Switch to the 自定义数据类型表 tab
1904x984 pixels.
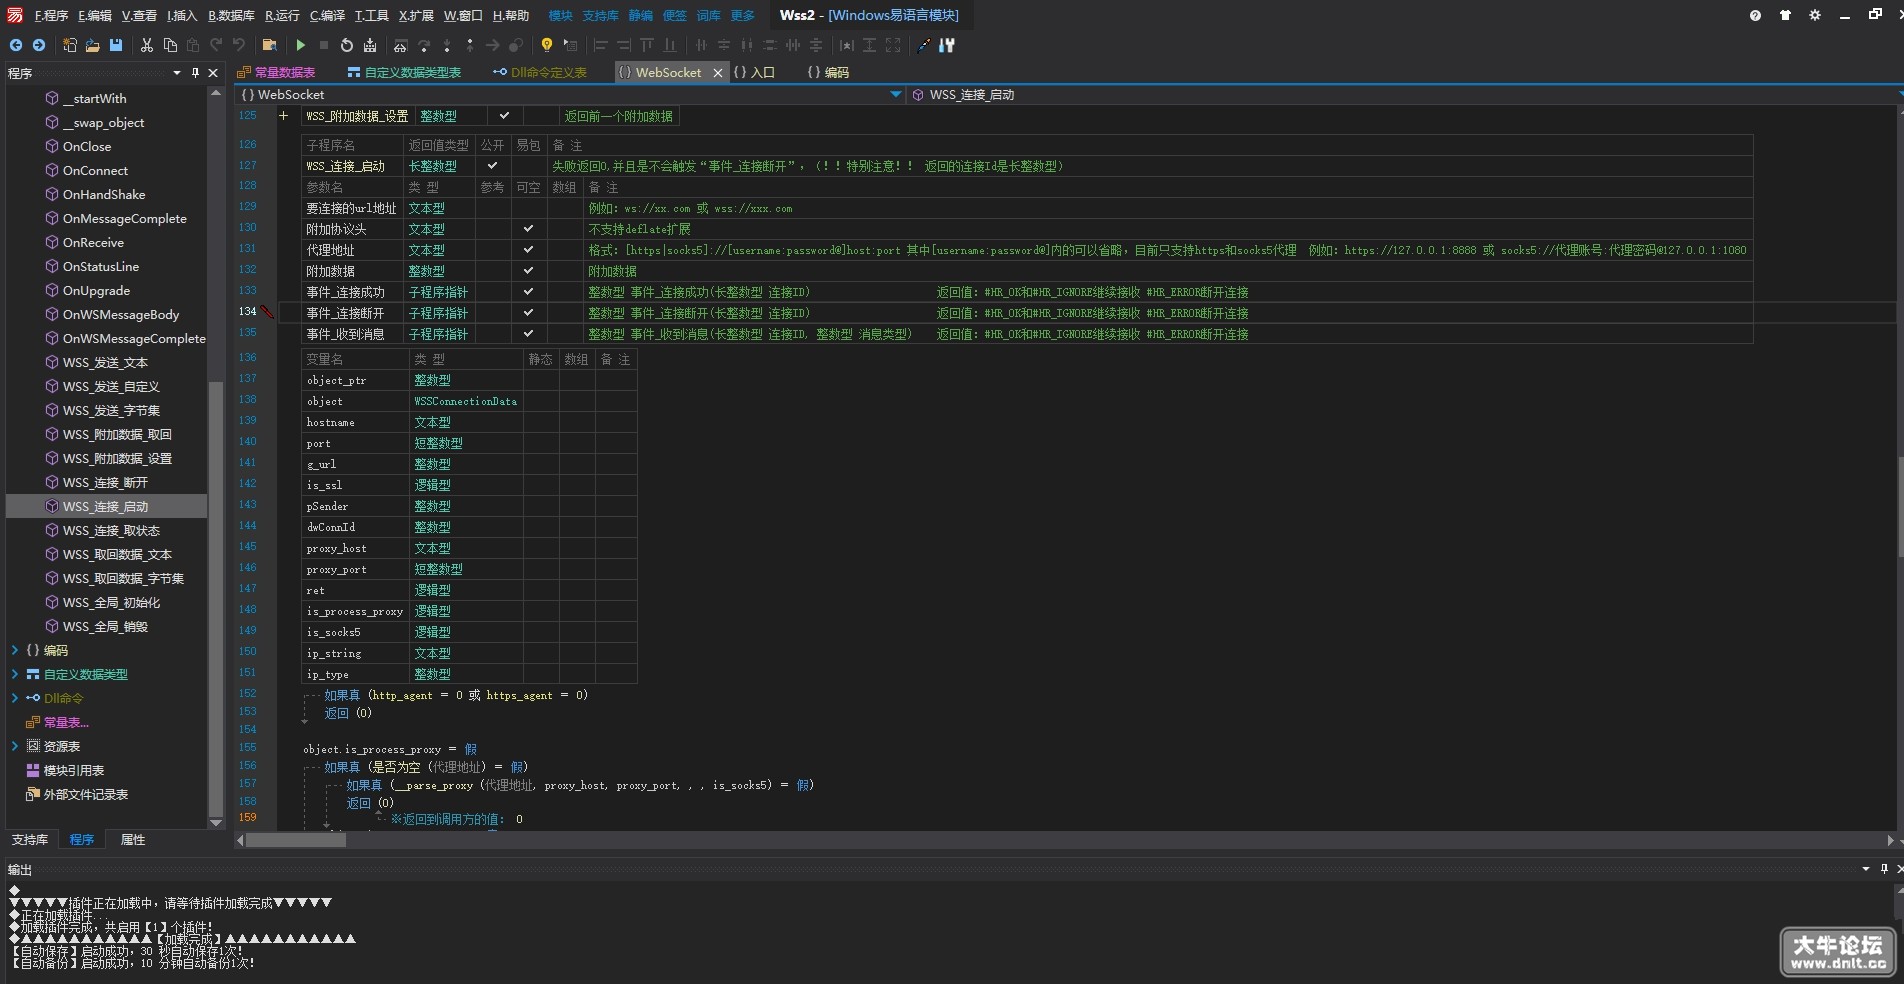pos(404,72)
